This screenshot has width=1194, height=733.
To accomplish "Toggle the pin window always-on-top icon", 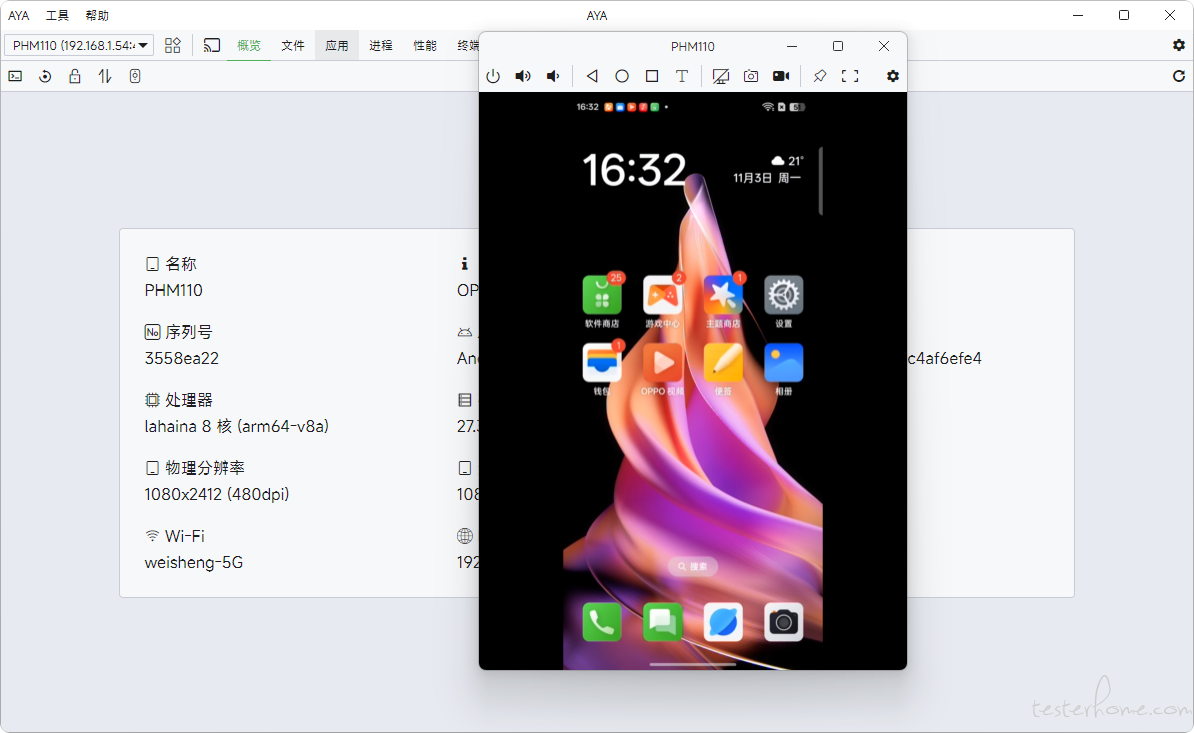I will click(x=820, y=76).
